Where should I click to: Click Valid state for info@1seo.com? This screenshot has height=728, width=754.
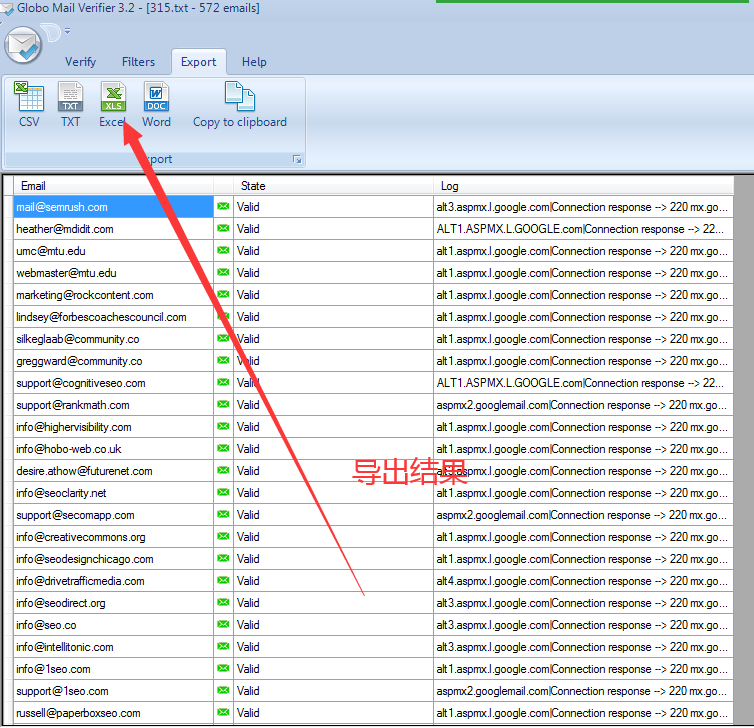coord(333,669)
